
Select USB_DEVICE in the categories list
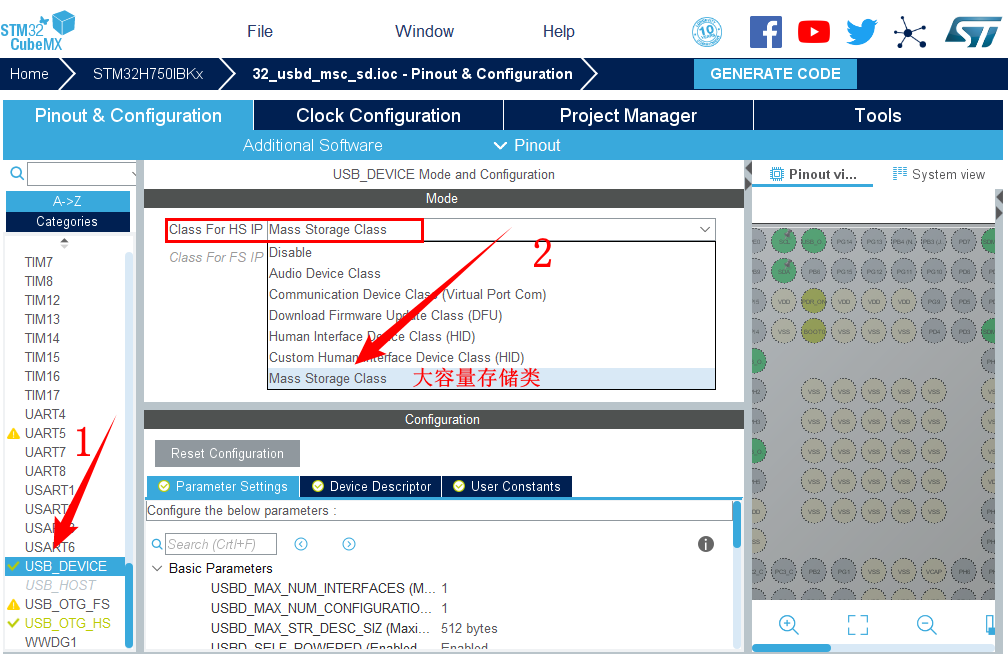[x=65, y=566]
